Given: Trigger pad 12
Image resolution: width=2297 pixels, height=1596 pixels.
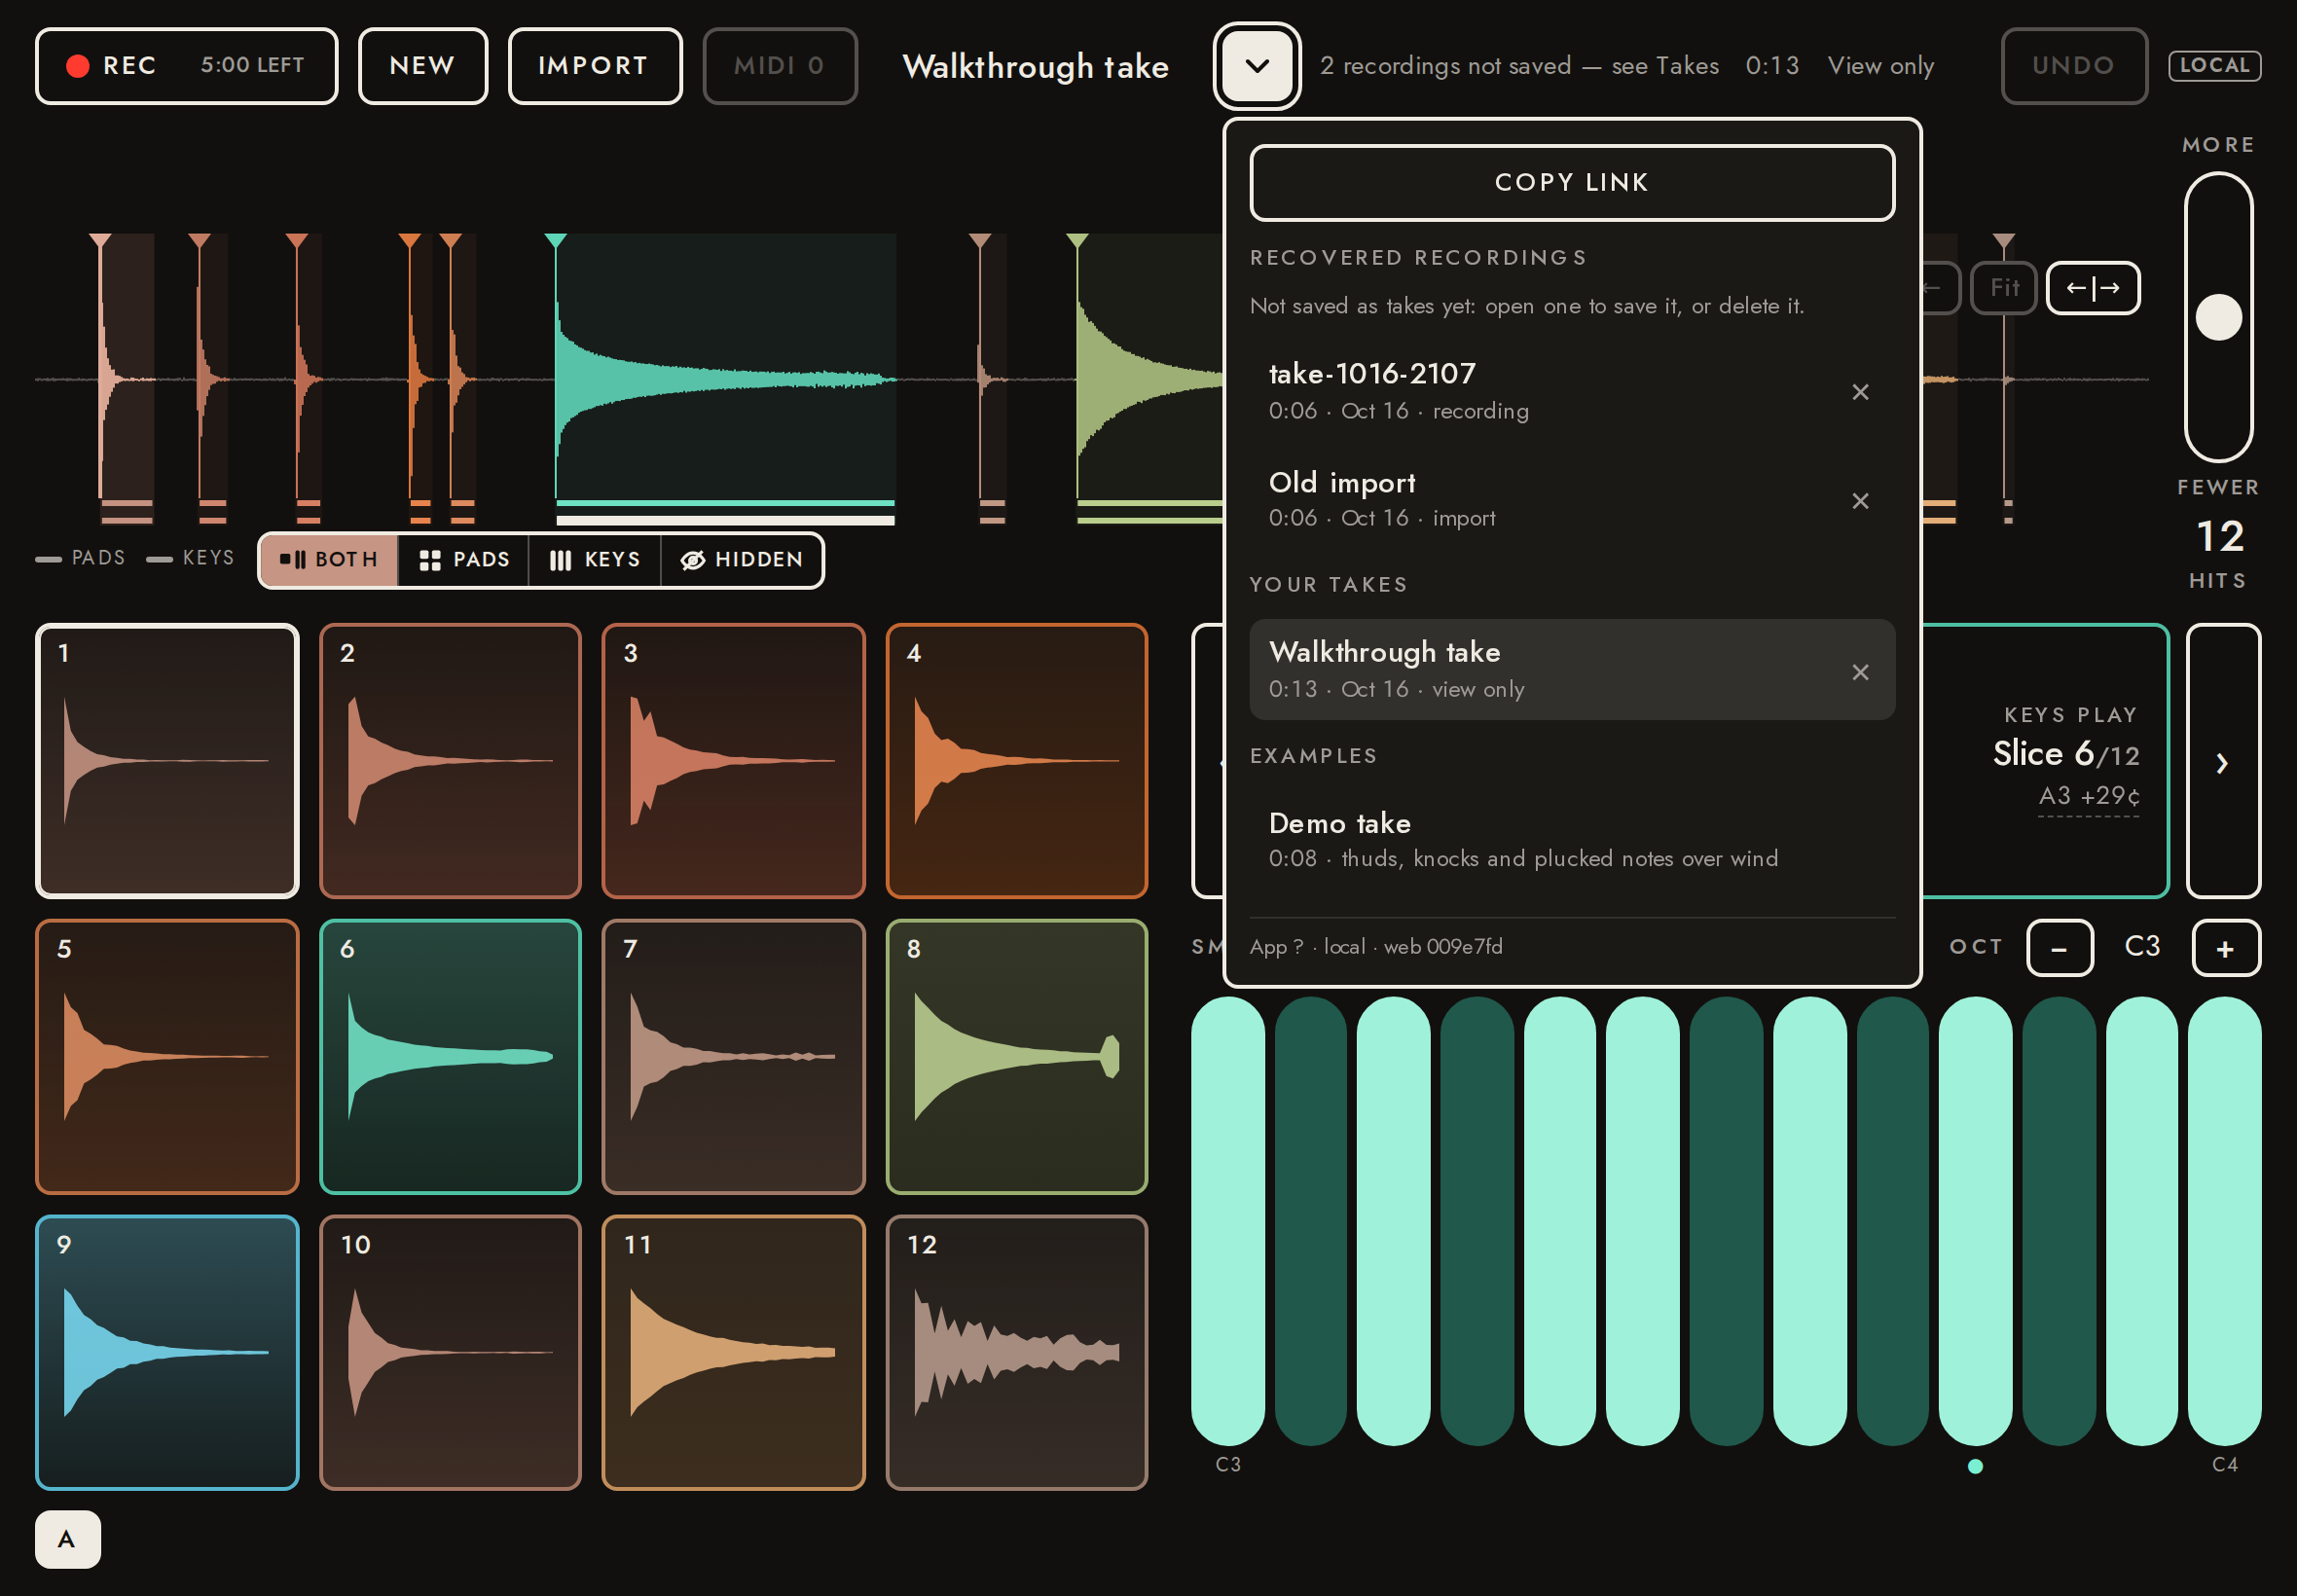Looking at the screenshot, I should [x=1016, y=1352].
